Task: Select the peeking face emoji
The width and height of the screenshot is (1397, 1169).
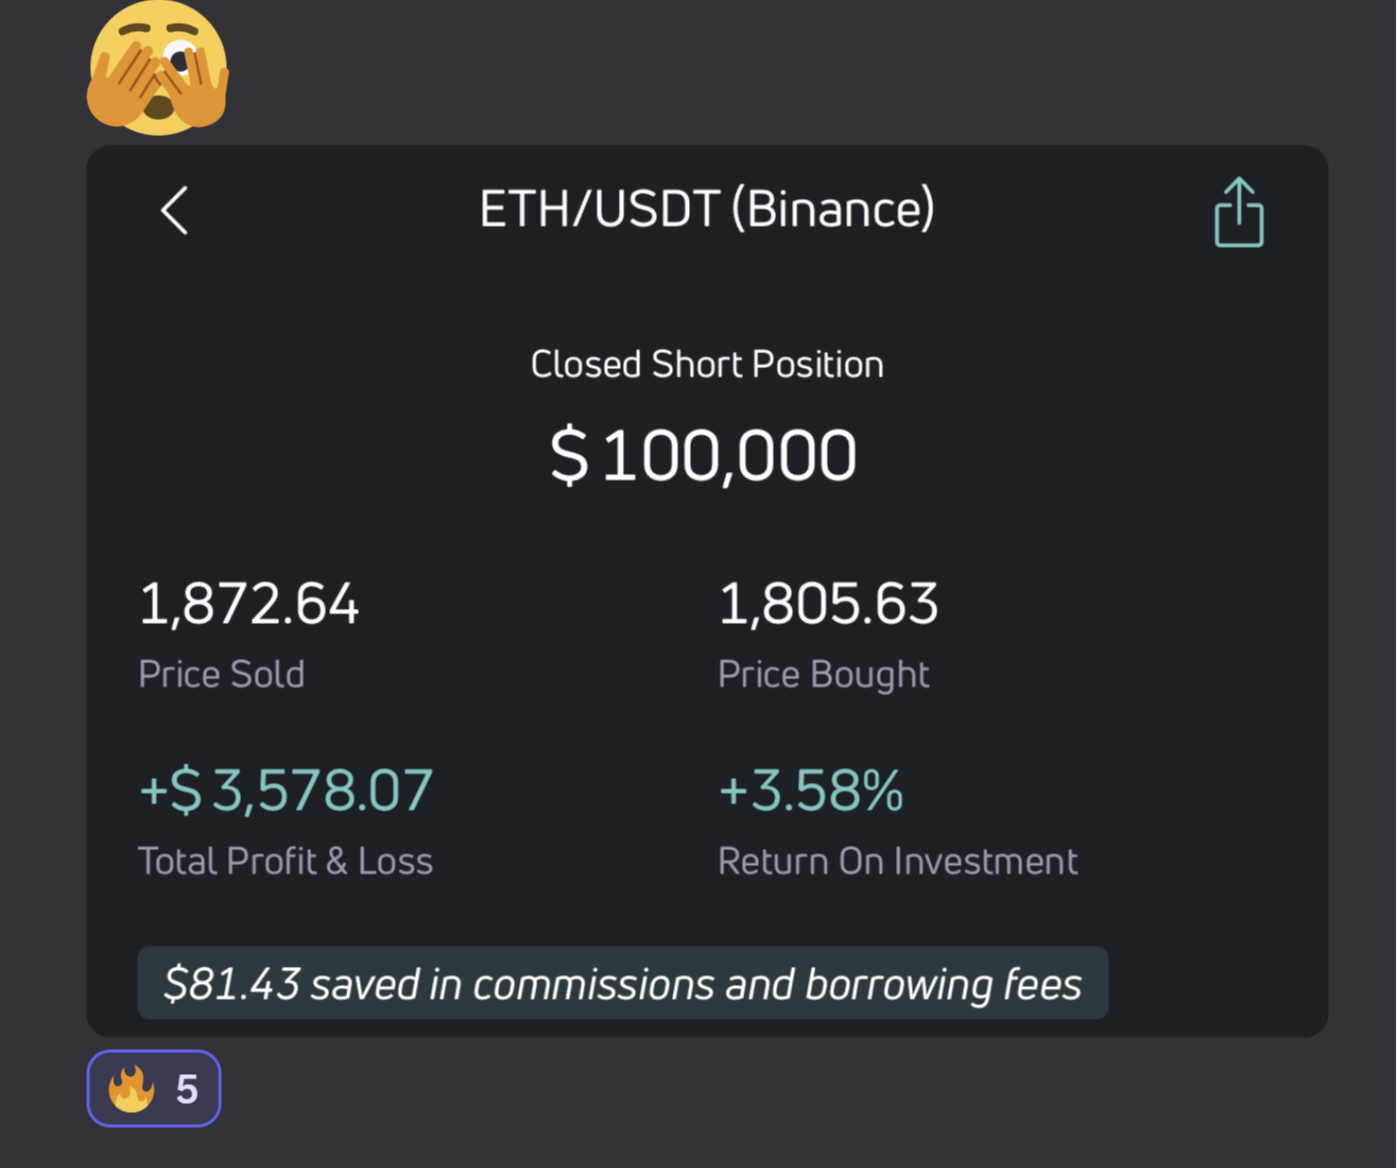Action: (158, 68)
